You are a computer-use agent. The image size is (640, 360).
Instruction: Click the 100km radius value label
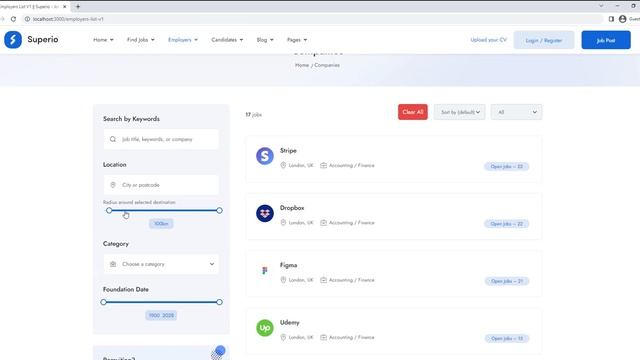point(161,224)
